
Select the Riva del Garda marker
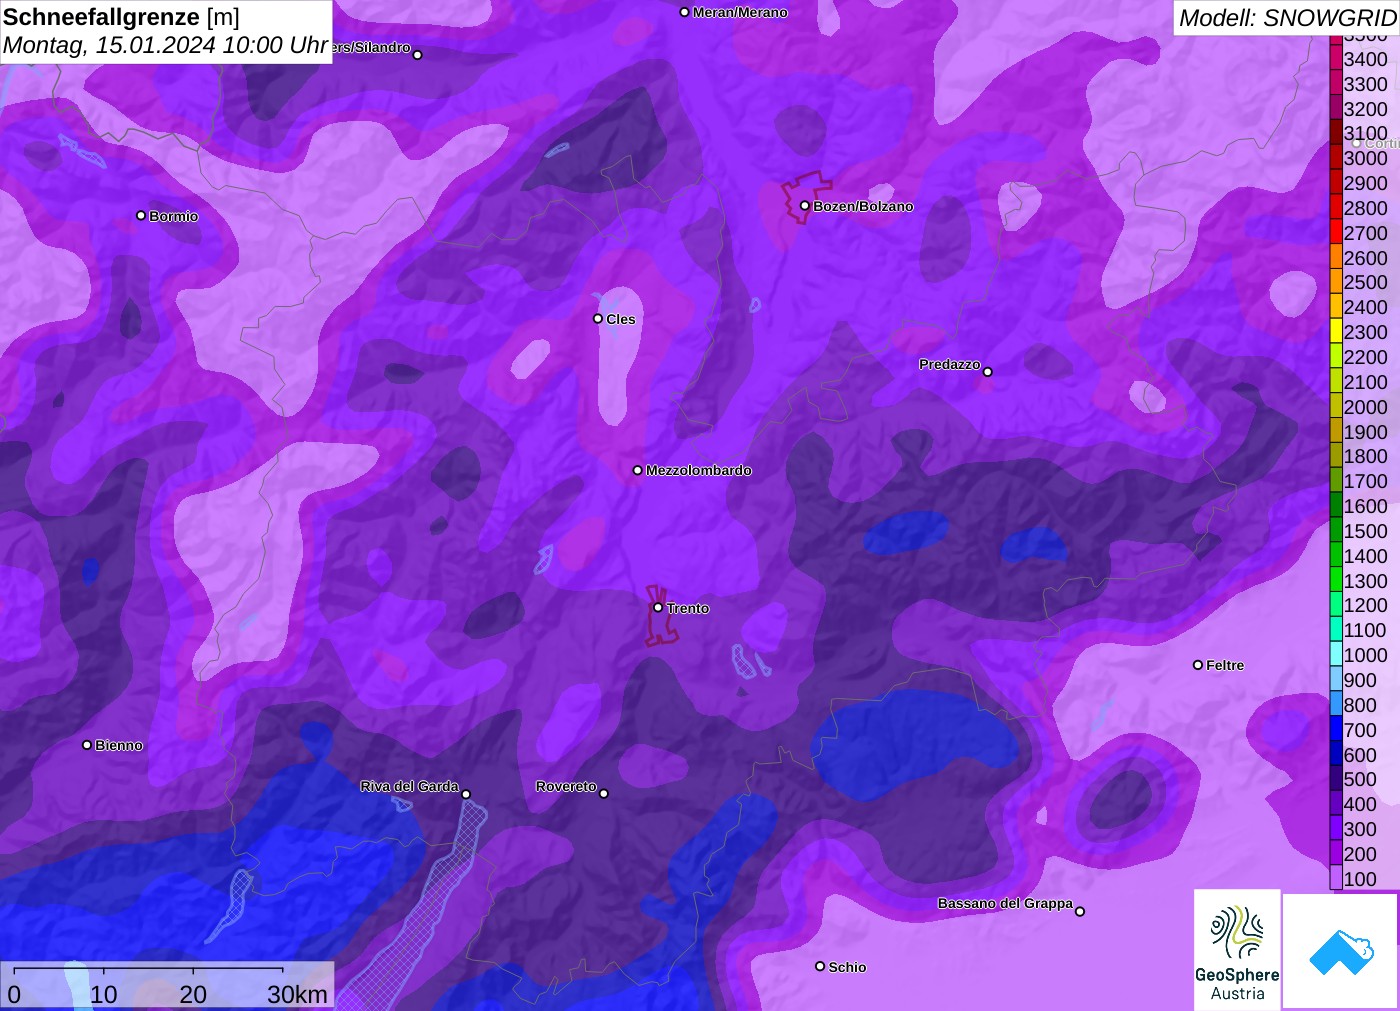466,795
